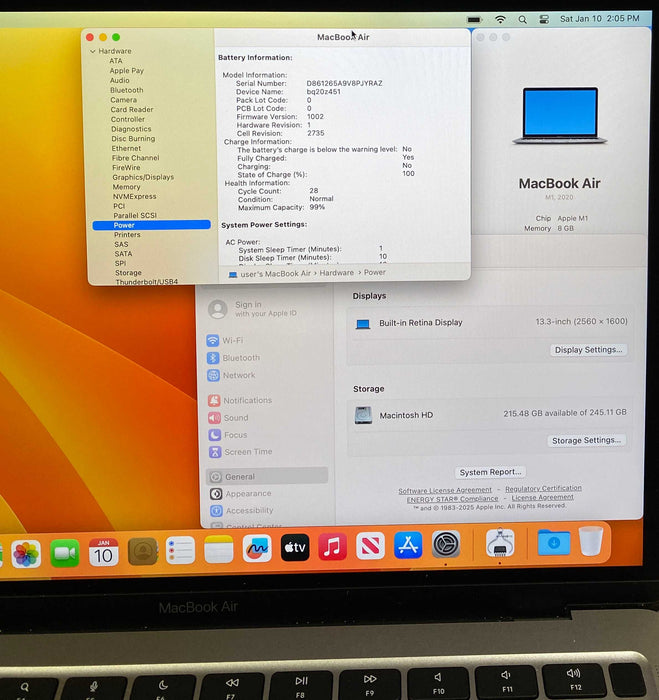Open the App Store from the Dock
659x700 pixels.
(x=408, y=545)
